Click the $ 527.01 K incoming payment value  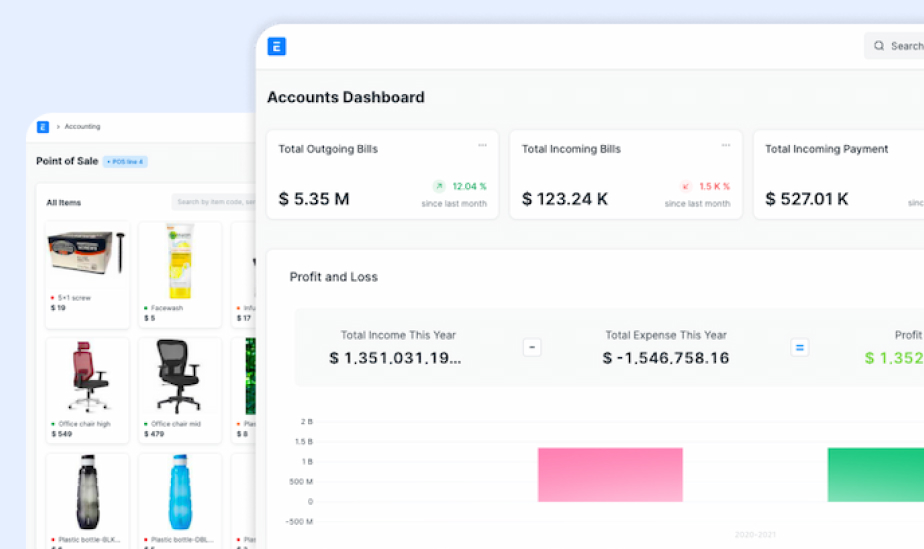pyautogui.click(x=807, y=199)
